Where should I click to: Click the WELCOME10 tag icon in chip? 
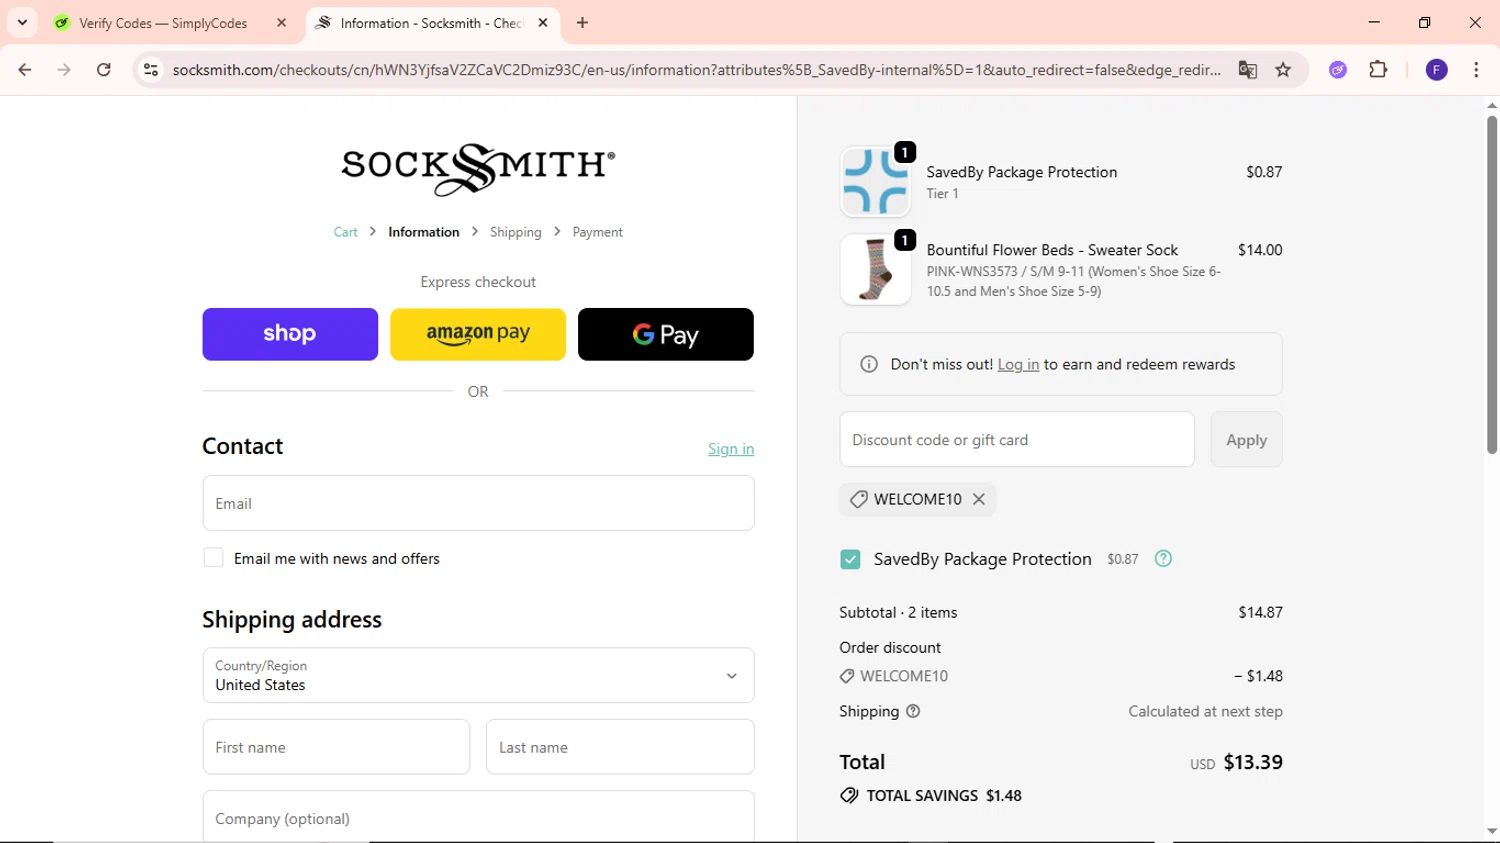(858, 499)
